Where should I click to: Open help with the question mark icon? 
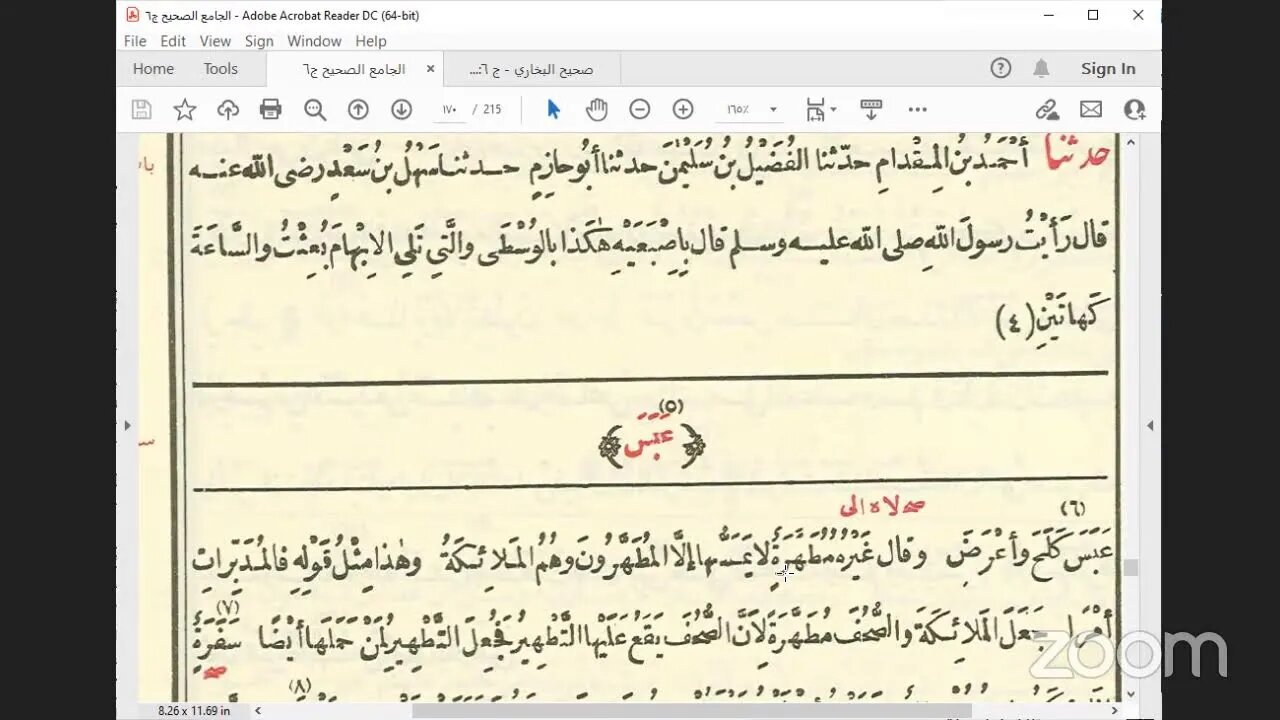tap(1001, 69)
